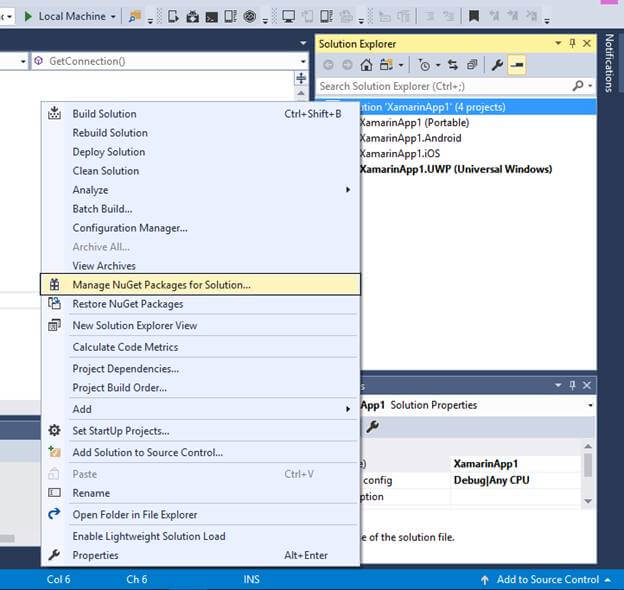Image resolution: width=624 pixels, height=590 pixels.
Task: Open the Local Machine target dropdown
Action: pos(113,17)
